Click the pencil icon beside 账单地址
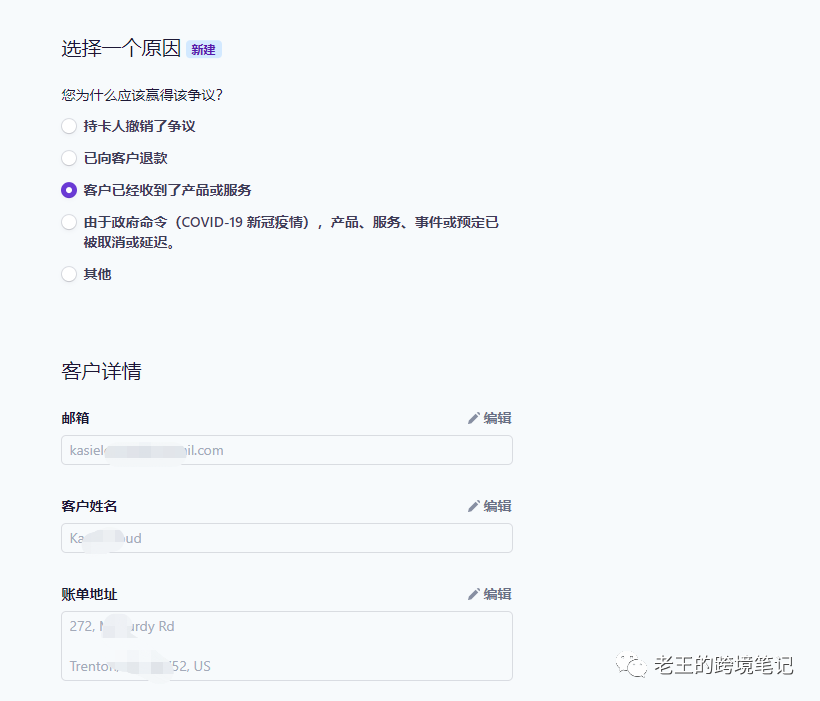This screenshot has width=820, height=701. (x=474, y=594)
